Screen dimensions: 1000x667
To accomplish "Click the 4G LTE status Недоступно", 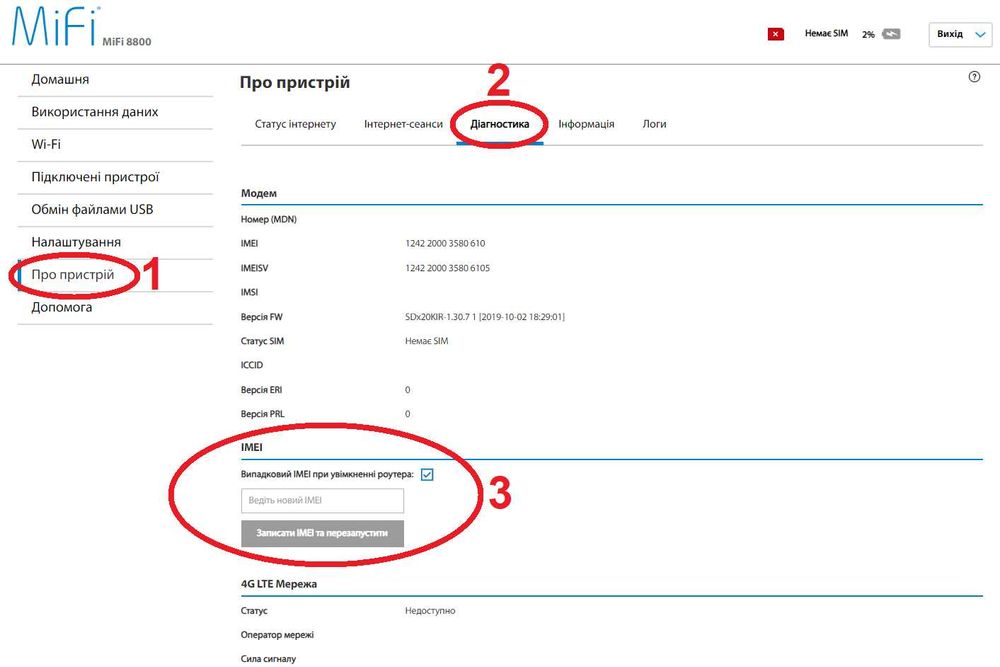I will click(x=430, y=610).
